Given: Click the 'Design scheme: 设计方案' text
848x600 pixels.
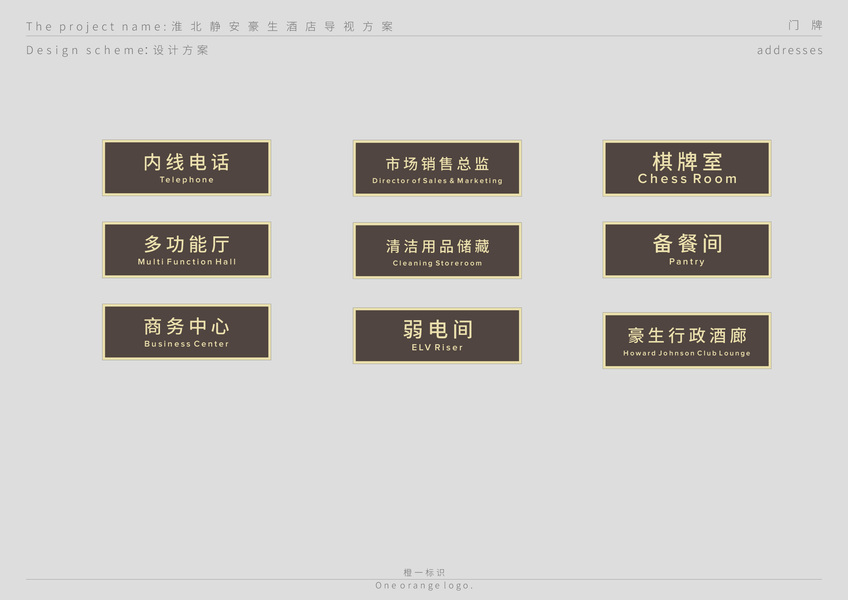Looking at the screenshot, I should click(x=117, y=50).
